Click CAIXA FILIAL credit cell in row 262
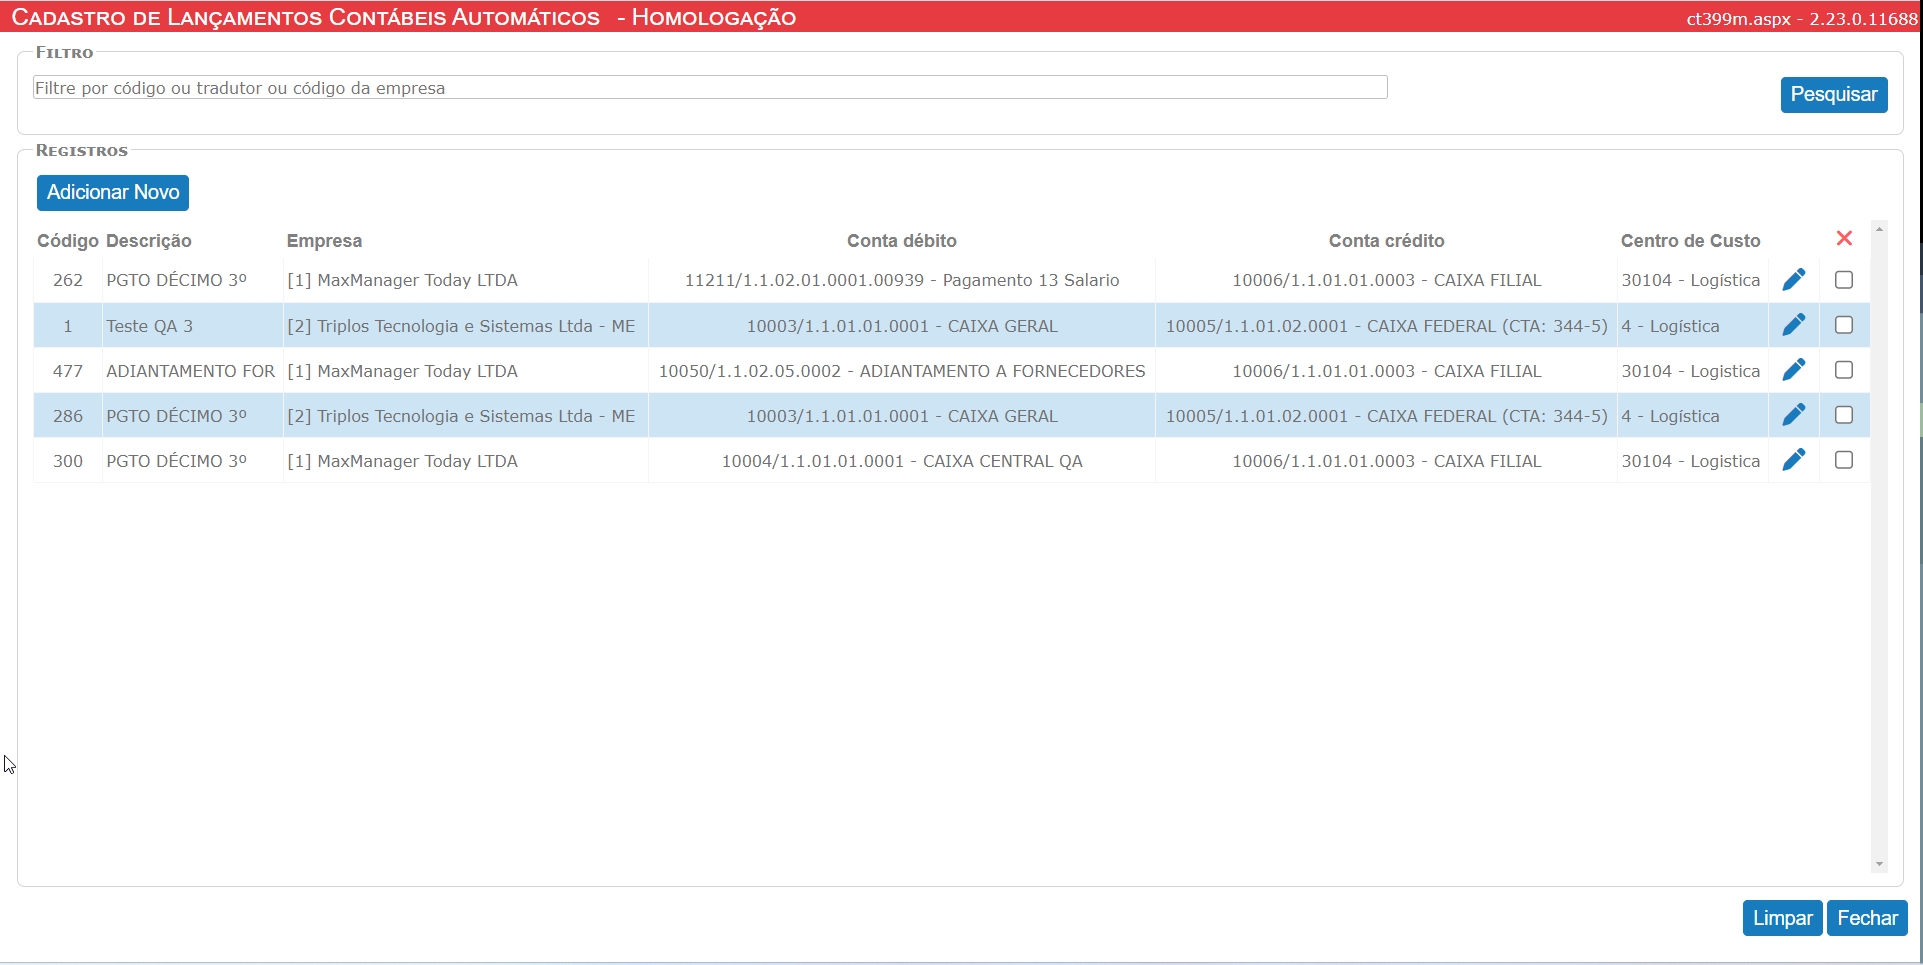Image resolution: width=1923 pixels, height=965 pixels. click(x=1386, y=280)
